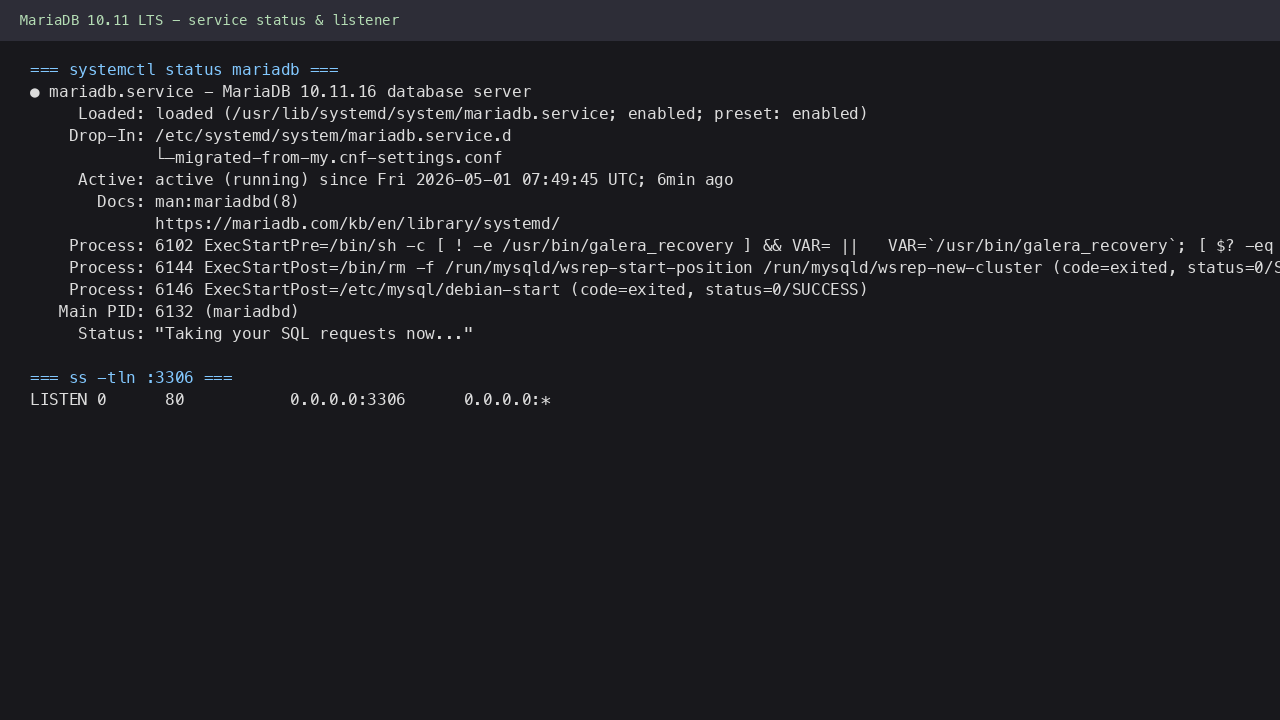Click the '6min ago' text
Viewport: 1280px width, 720px height.
(695, 180)
